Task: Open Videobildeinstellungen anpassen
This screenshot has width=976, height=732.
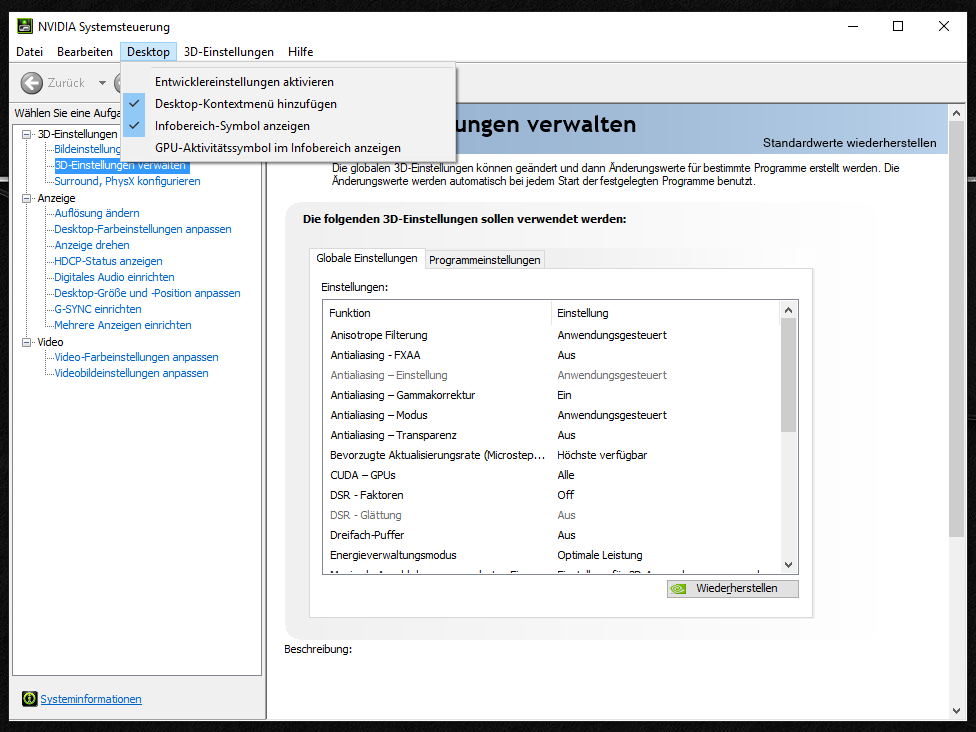Action: pos(131,373)
